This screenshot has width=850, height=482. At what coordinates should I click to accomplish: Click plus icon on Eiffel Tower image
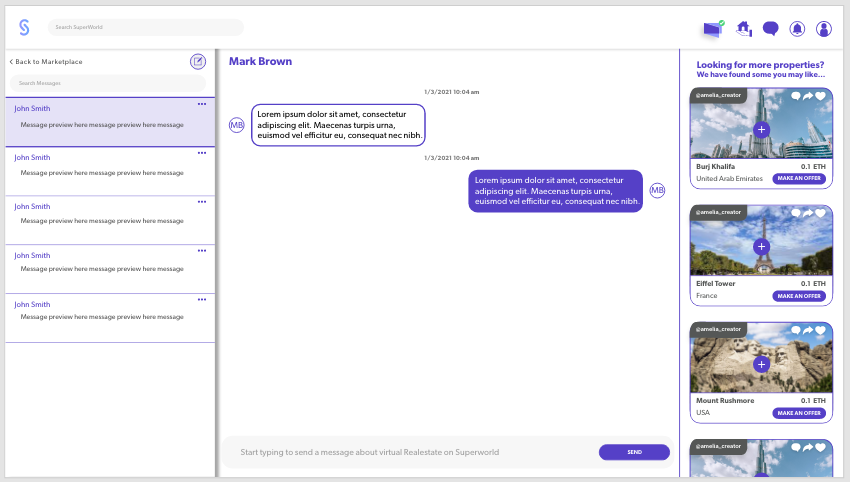click(761, 247)
